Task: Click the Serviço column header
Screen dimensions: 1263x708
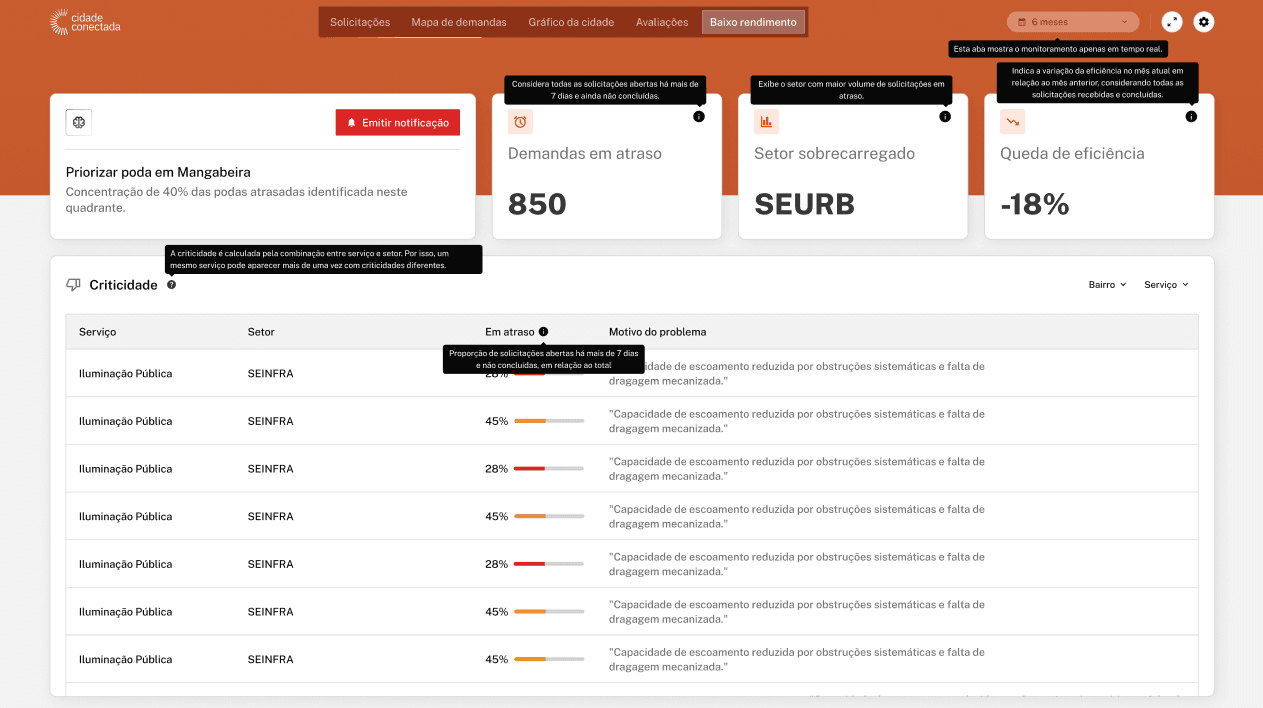Action: coord(98,332)
